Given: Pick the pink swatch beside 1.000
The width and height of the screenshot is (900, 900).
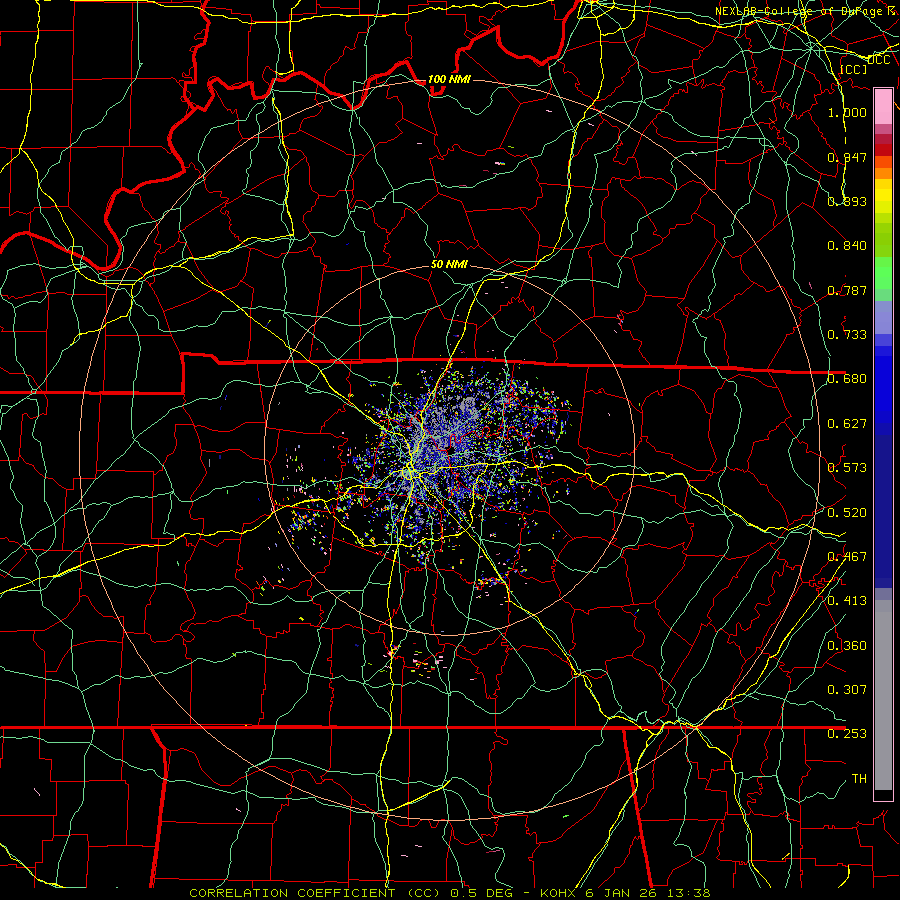Looking at the screenshot, I should pyautogui.click(x=883, y=107).
